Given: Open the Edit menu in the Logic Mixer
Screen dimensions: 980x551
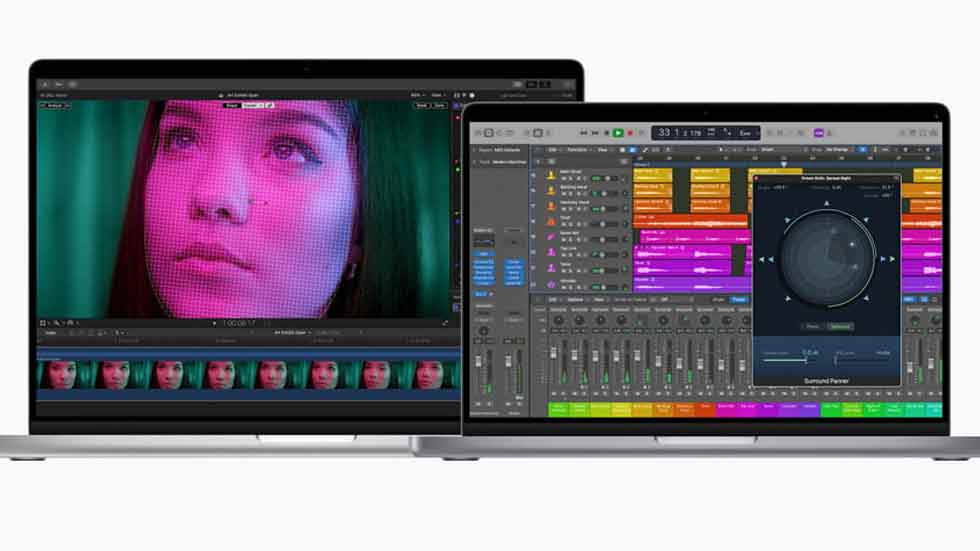Looking at the screenshot, I should pos(552,300).
